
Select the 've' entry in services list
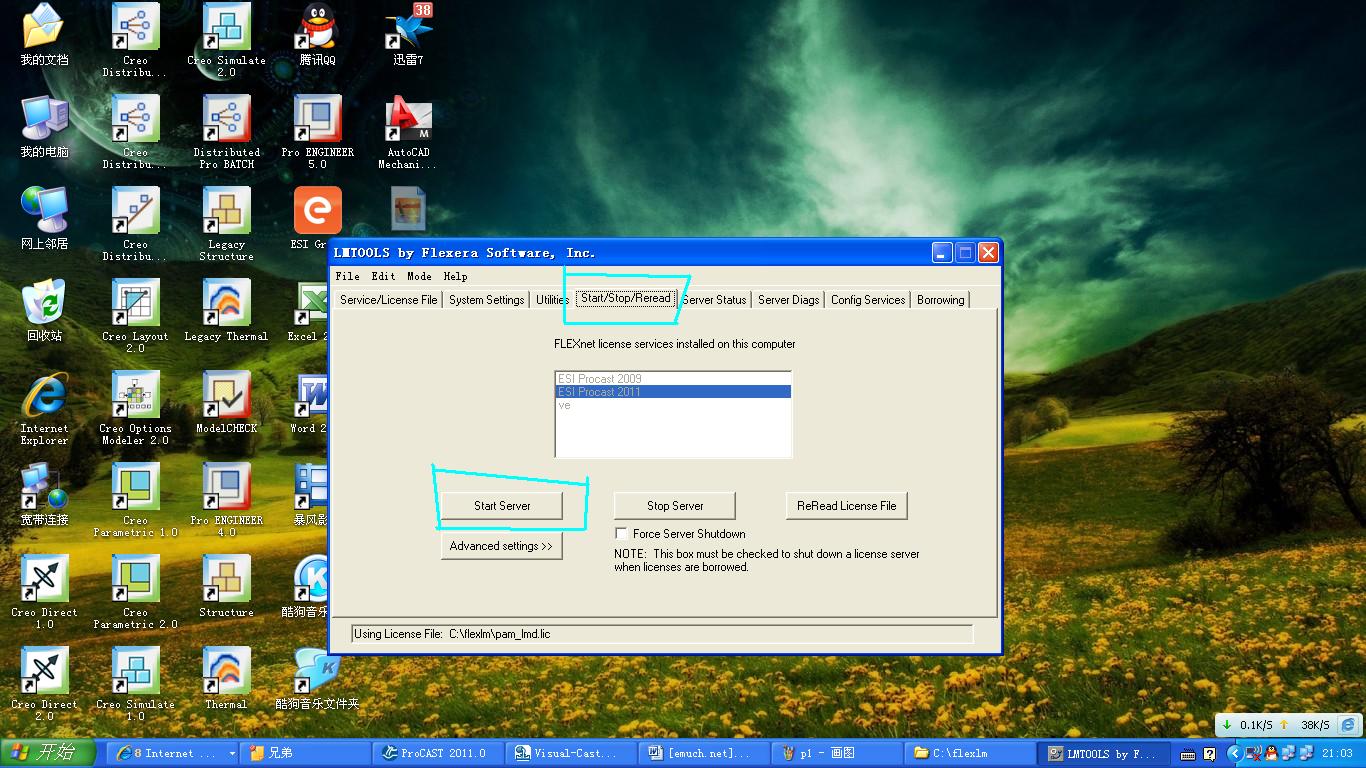(x=673, y=405)
